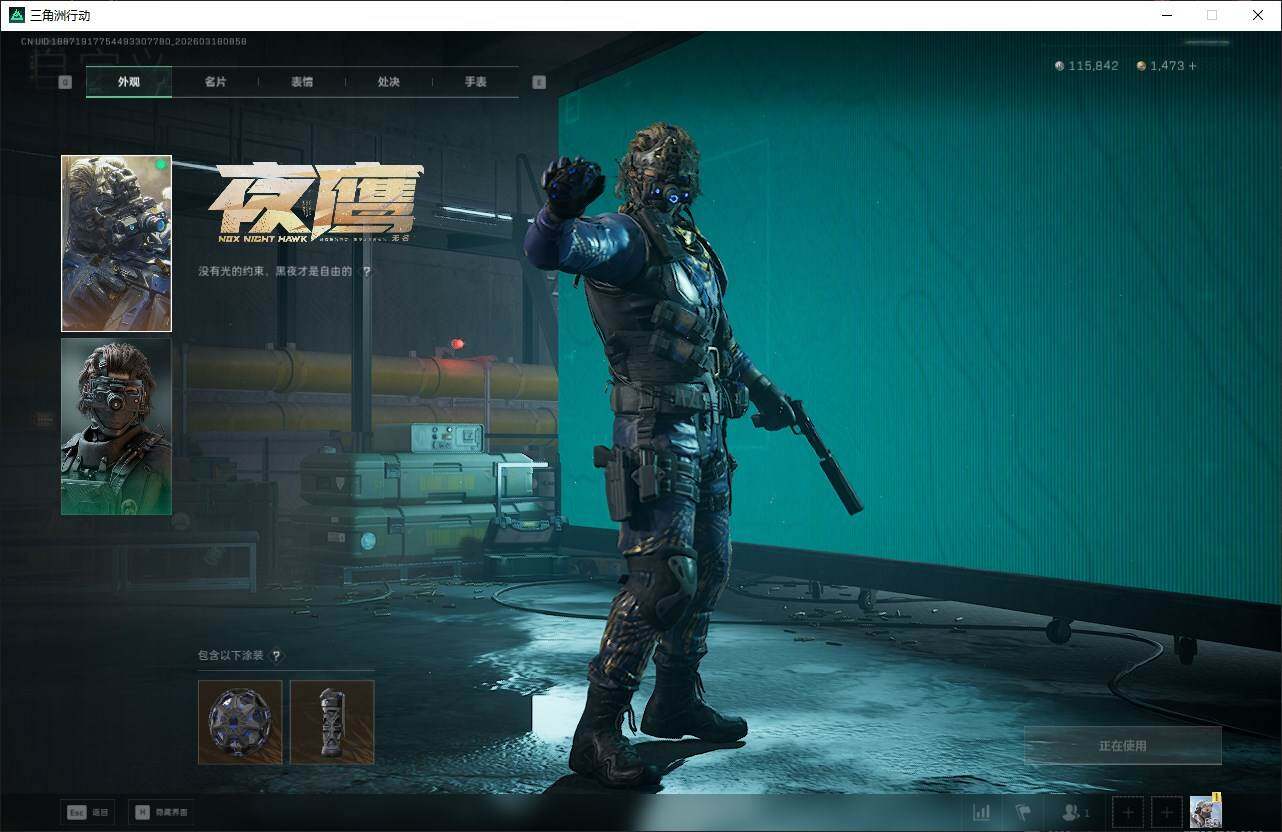Close the 三角洲行动 window
This screenshot has width=1282, height=832.
pyautogui.click(x=1258, y=15)
